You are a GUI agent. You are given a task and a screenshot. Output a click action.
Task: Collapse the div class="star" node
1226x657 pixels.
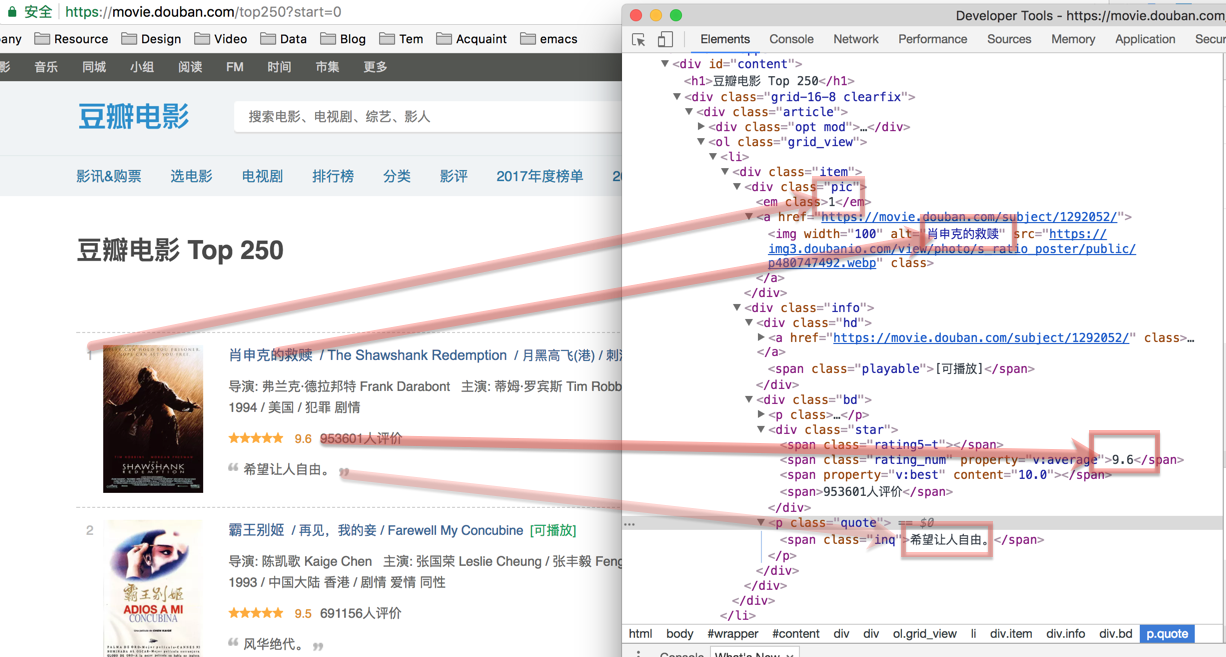(x=761, y=430)
